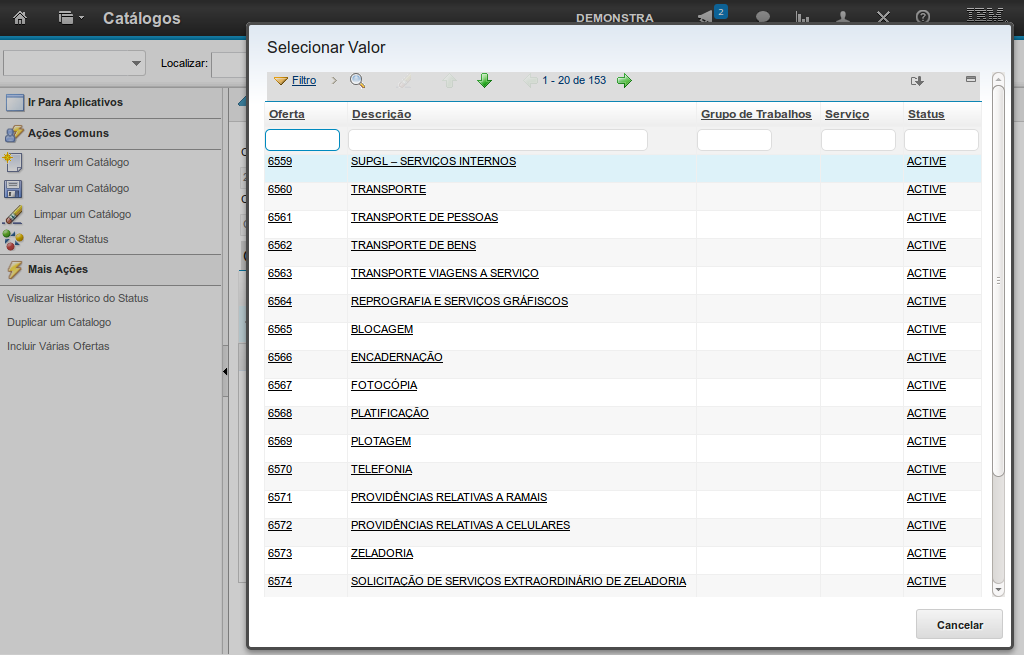Viewport: 1024px width, 655px height.
Task: Click the download icon in dialog toolbar
Action: coord(917,81)
